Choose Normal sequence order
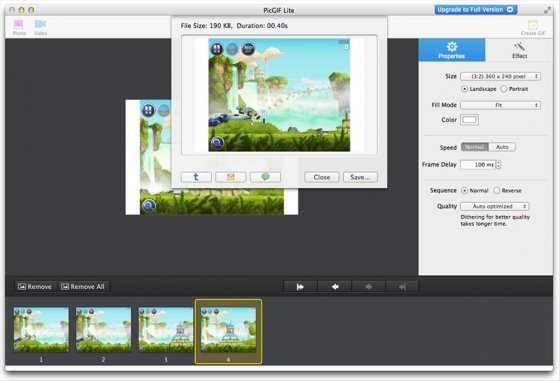Image resolution: width=560 pixels, height=381 pixels. click(x=475, y=191)
